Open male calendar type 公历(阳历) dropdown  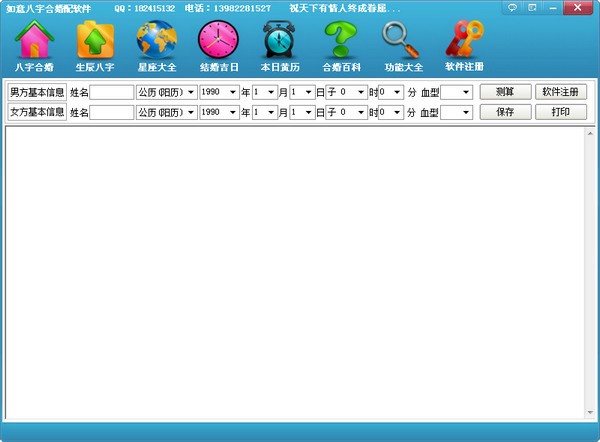pyautogui.click(x=167, y=92)
